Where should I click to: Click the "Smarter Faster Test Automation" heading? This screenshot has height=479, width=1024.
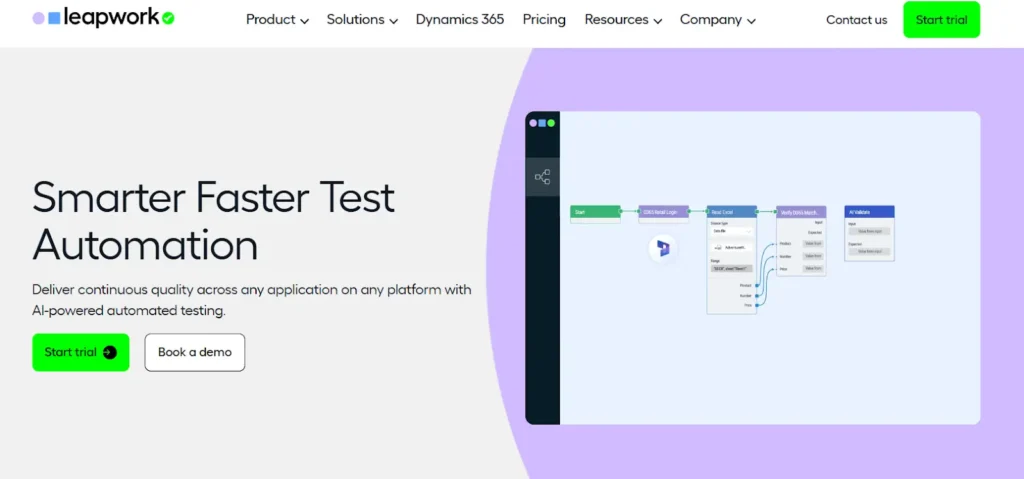pos(214,221)
